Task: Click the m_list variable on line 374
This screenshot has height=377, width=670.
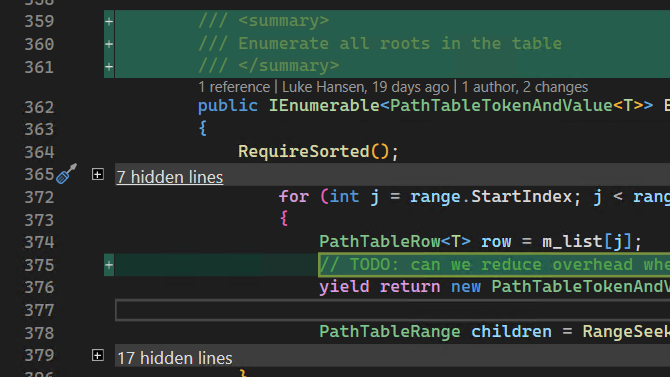Action: [573, 242]
